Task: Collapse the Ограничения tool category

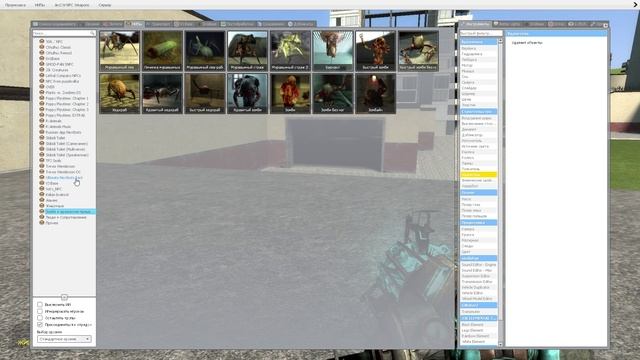Action: click(478, 42)
